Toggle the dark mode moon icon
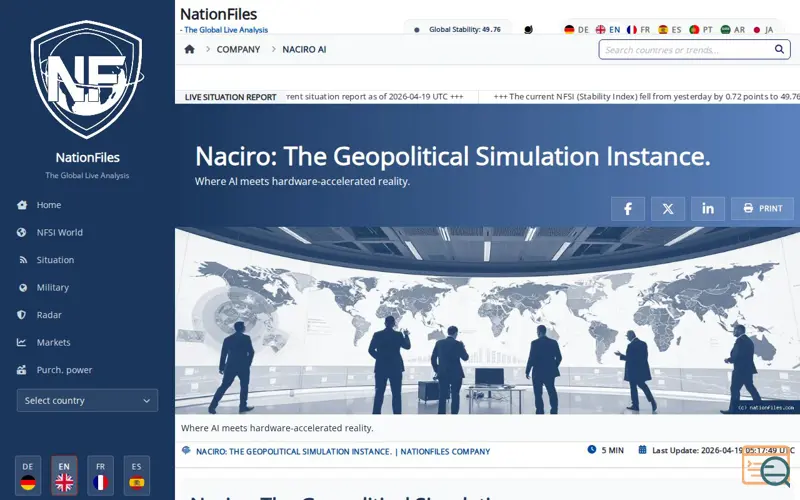 click(529, 30)
